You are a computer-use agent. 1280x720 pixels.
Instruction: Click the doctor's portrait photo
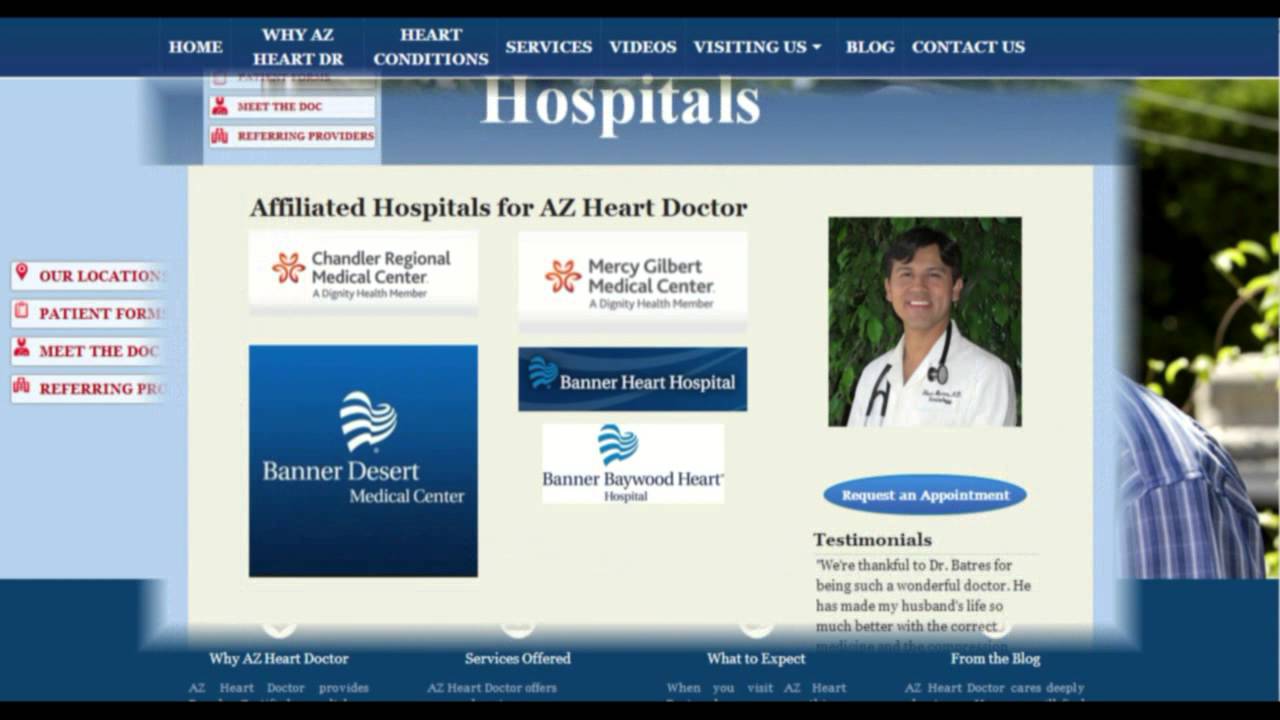coord(925,322)
